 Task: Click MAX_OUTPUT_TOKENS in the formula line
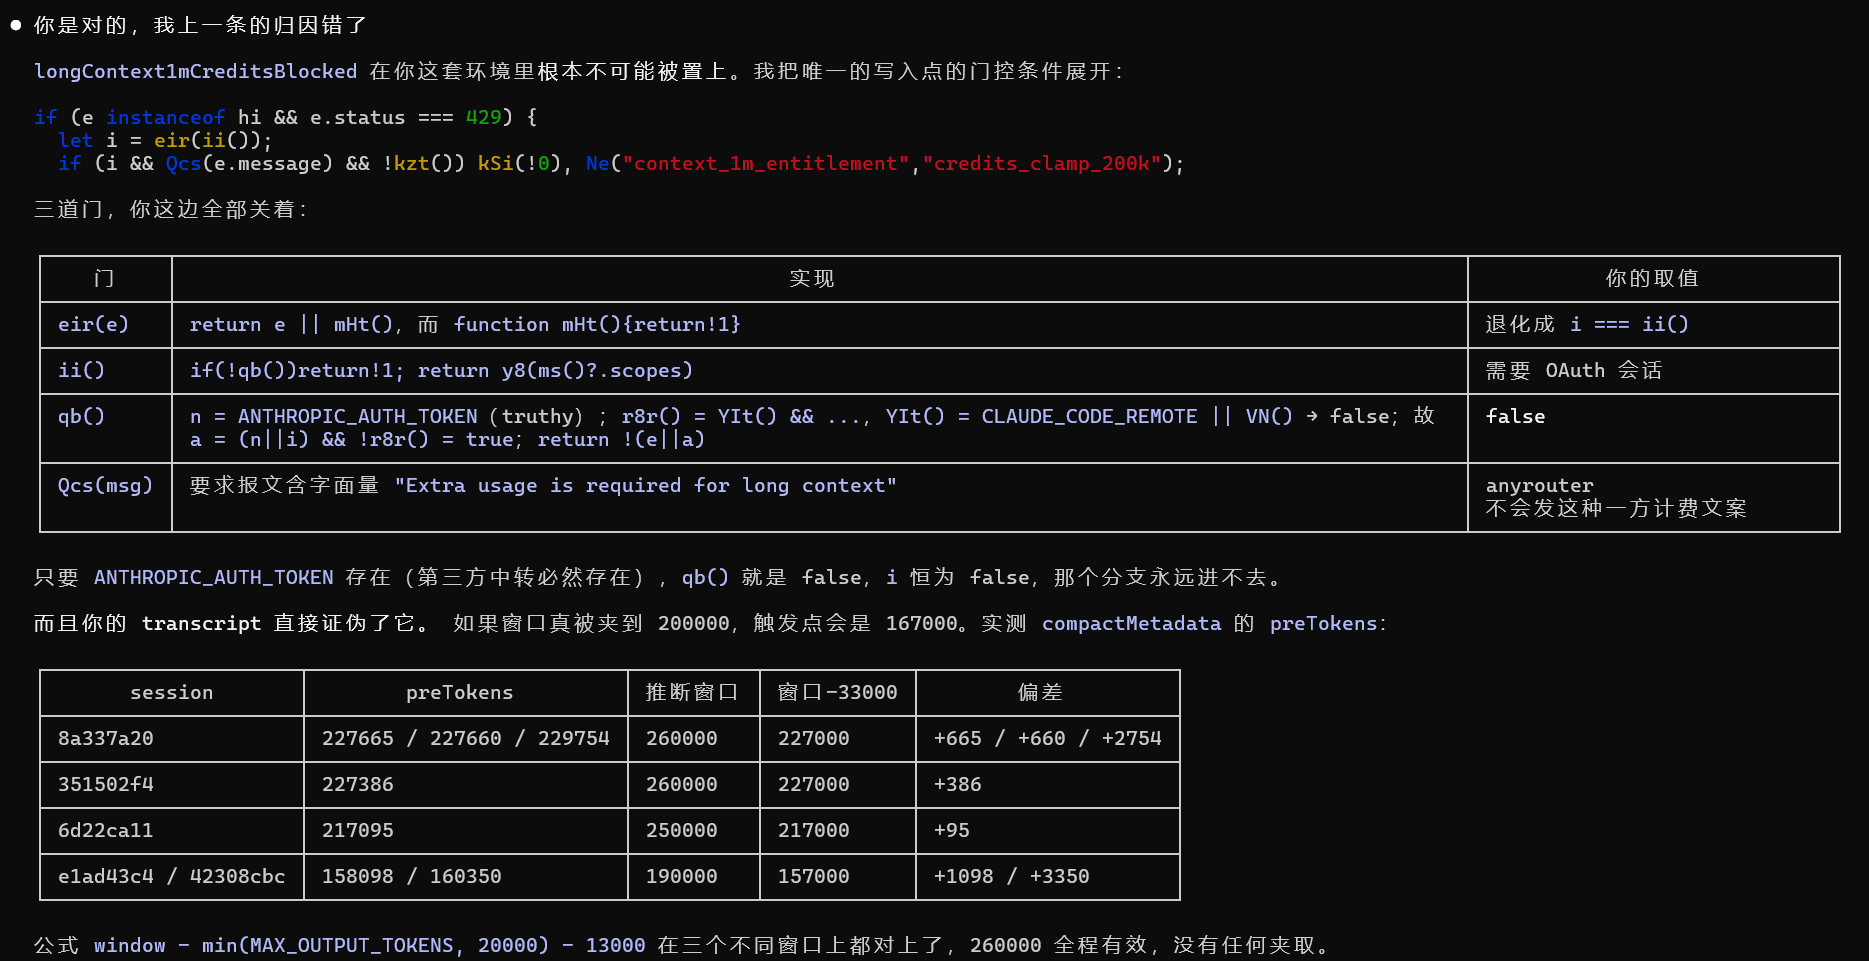tap(351, 945)
